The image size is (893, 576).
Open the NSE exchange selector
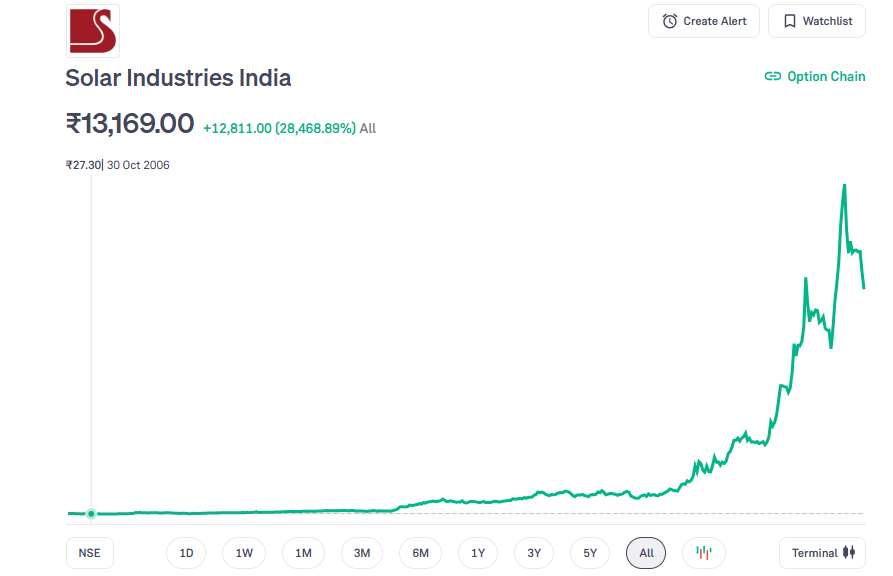90,553
